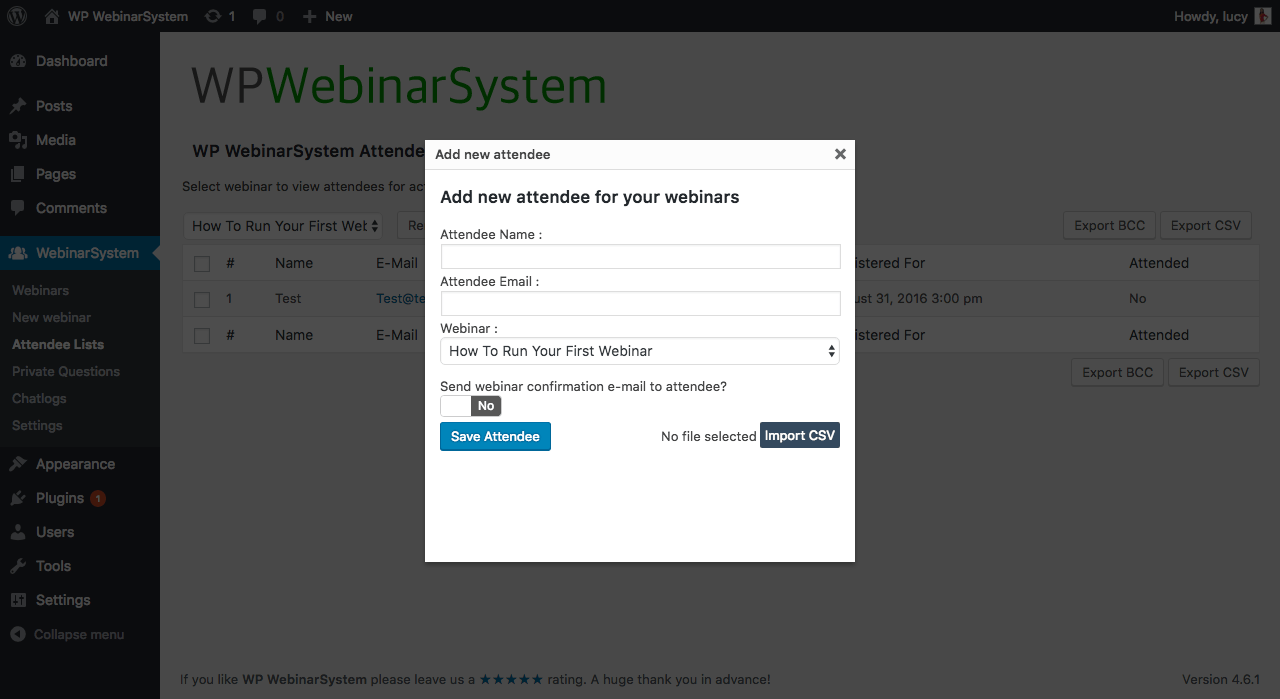This screenshot has width=1280, height=699.
Task: Select Attendee Lists in sidebar
Action: (58, 344)
